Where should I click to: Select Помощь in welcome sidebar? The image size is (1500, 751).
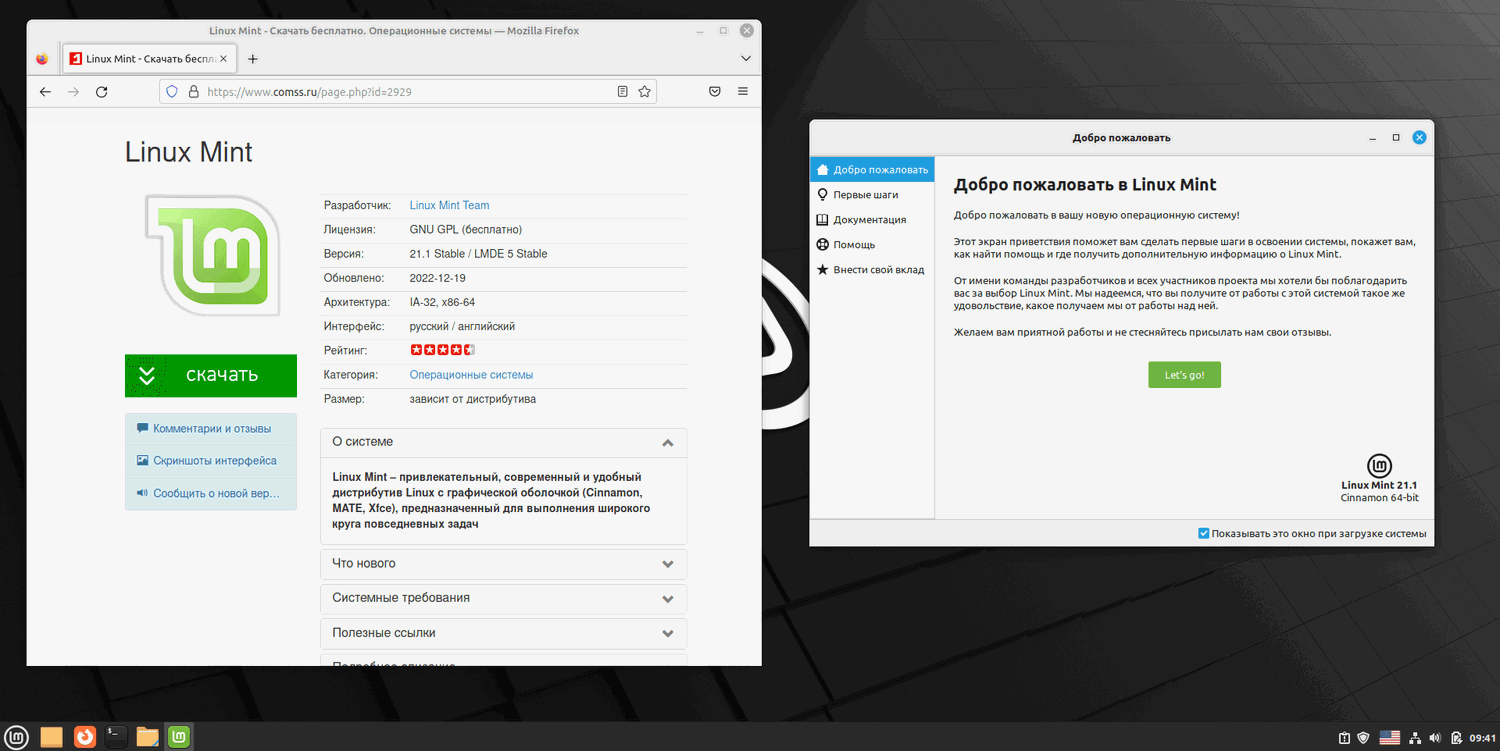872,245
